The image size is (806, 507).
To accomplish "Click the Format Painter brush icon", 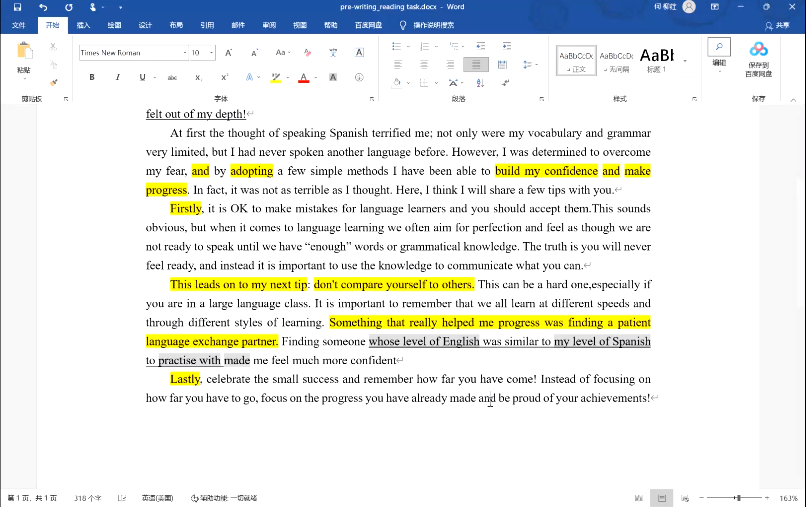I will (x=54, y=82).
